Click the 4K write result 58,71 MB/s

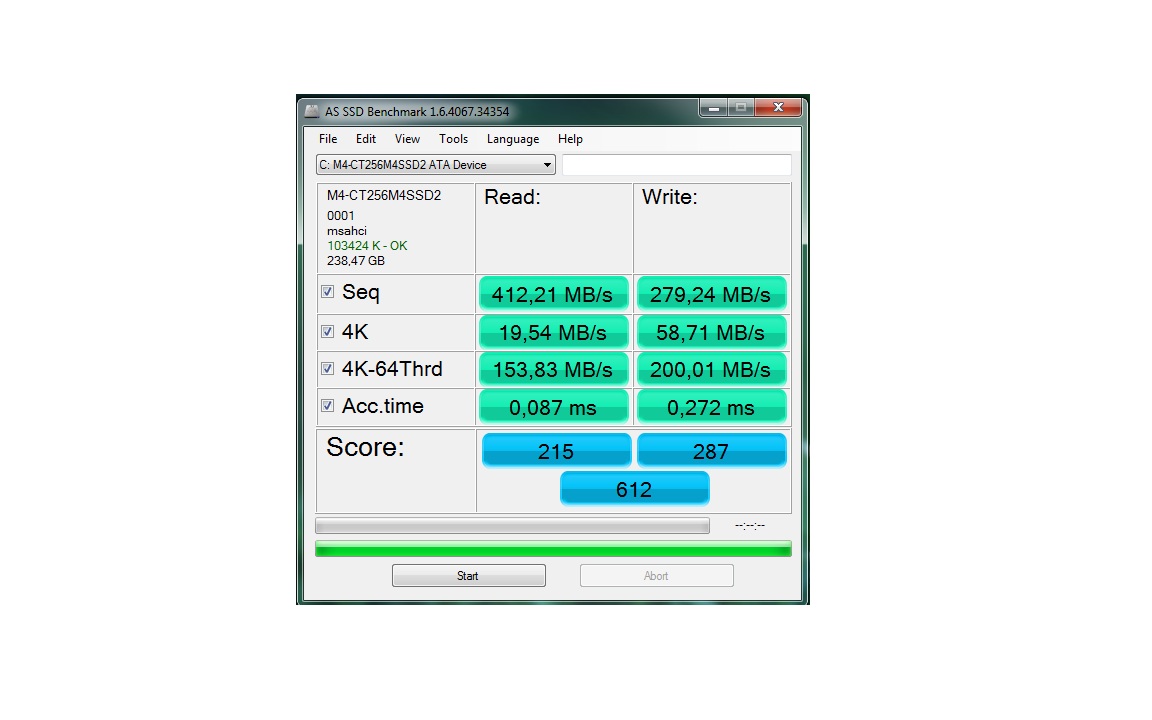(x=711, y=332)
